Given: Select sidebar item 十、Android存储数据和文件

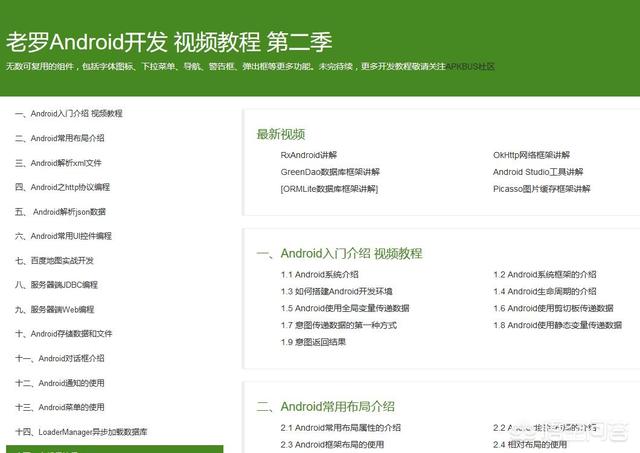Looking at the screenshot, I should point(63,334).
